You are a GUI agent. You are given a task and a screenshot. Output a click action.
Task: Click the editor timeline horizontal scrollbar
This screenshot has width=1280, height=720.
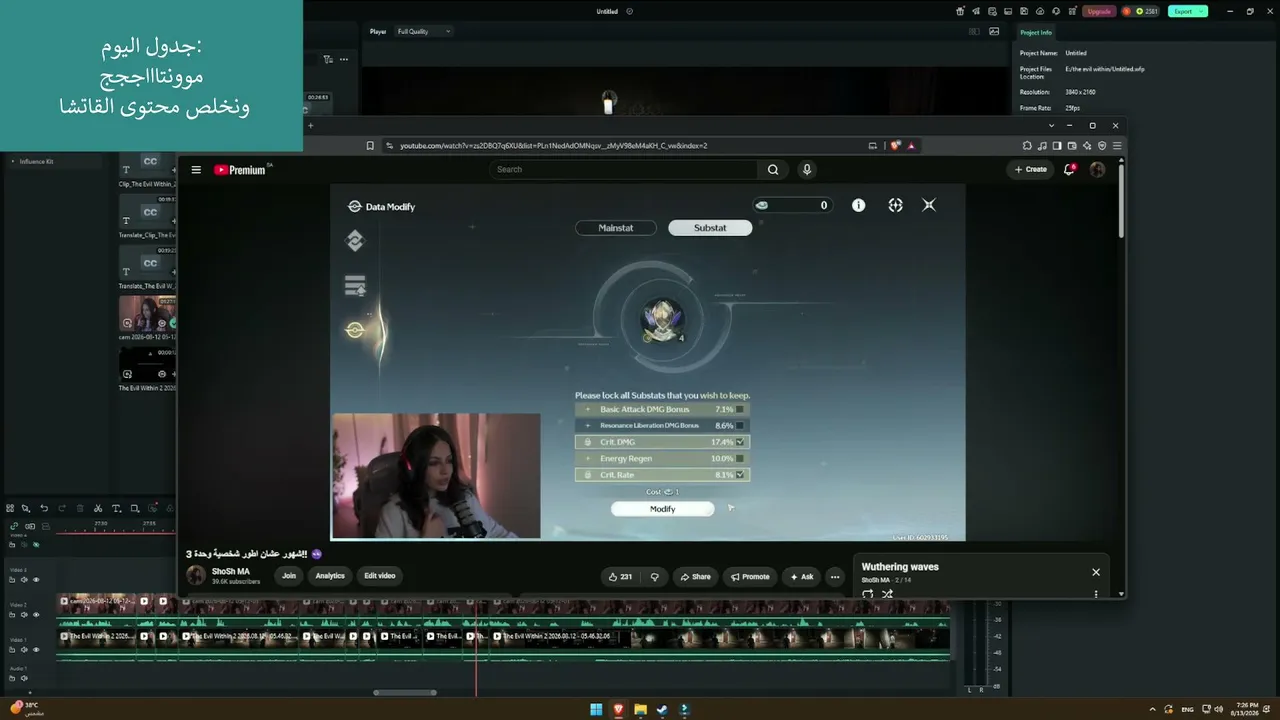(405, 692)
